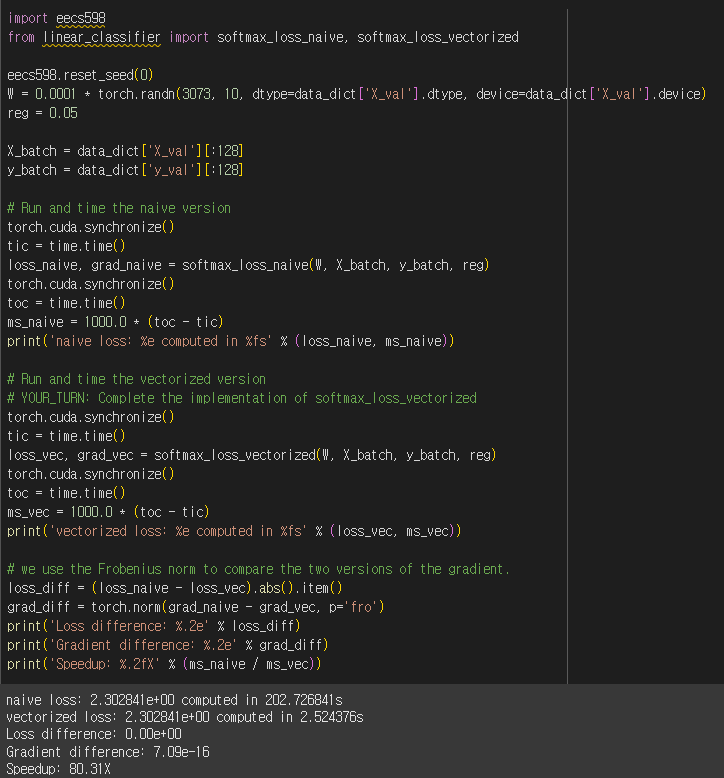
Task: Click the print 'Loss difference' statement
Action: (x=154, y=626)
